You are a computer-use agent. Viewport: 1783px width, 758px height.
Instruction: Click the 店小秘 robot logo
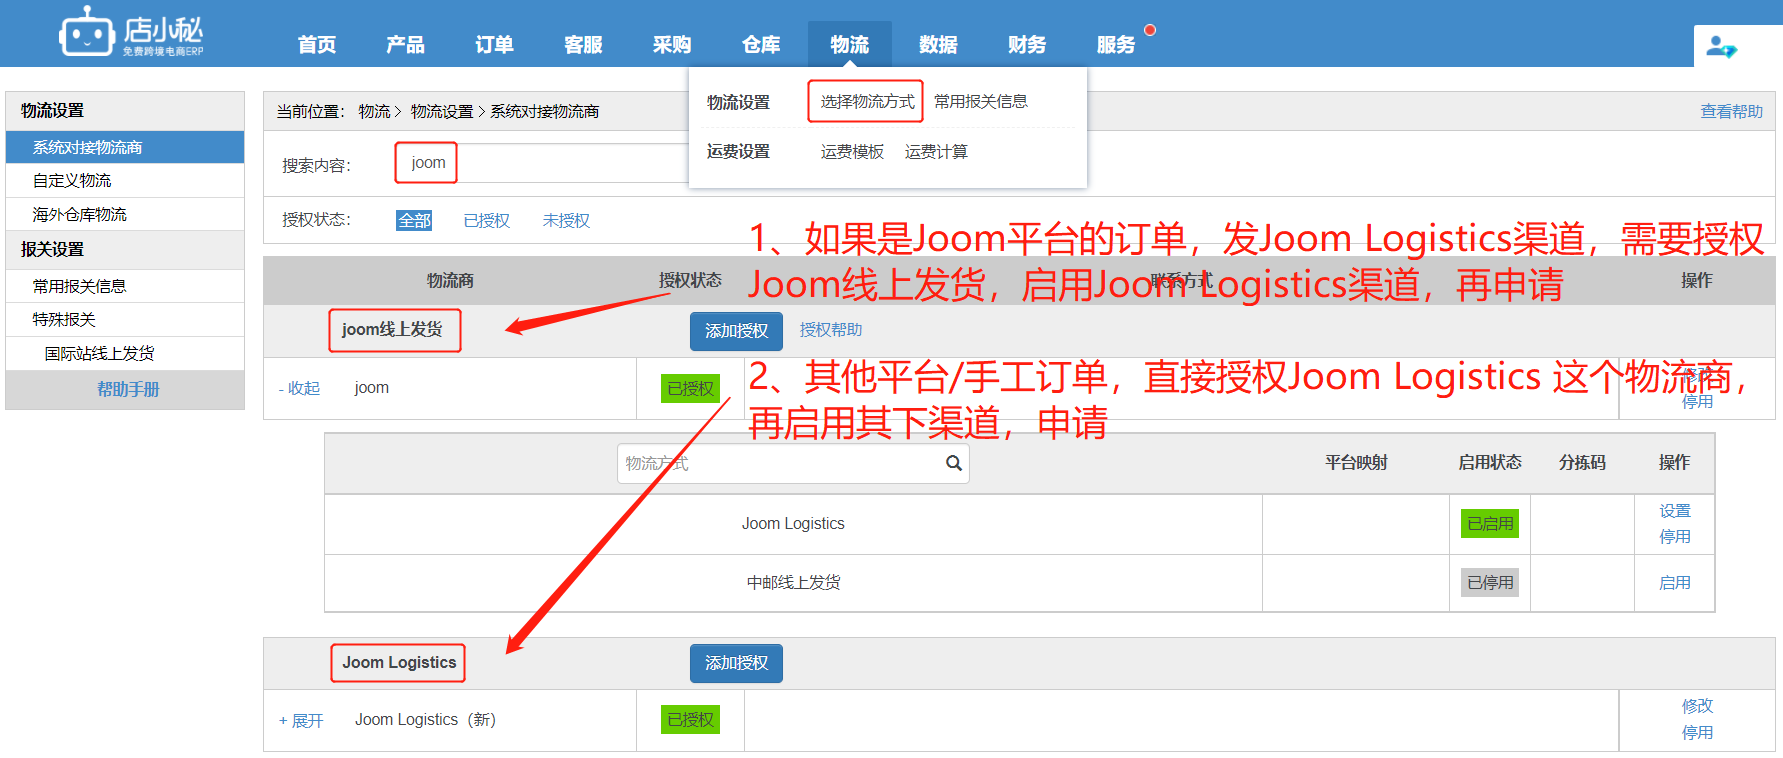130,33
